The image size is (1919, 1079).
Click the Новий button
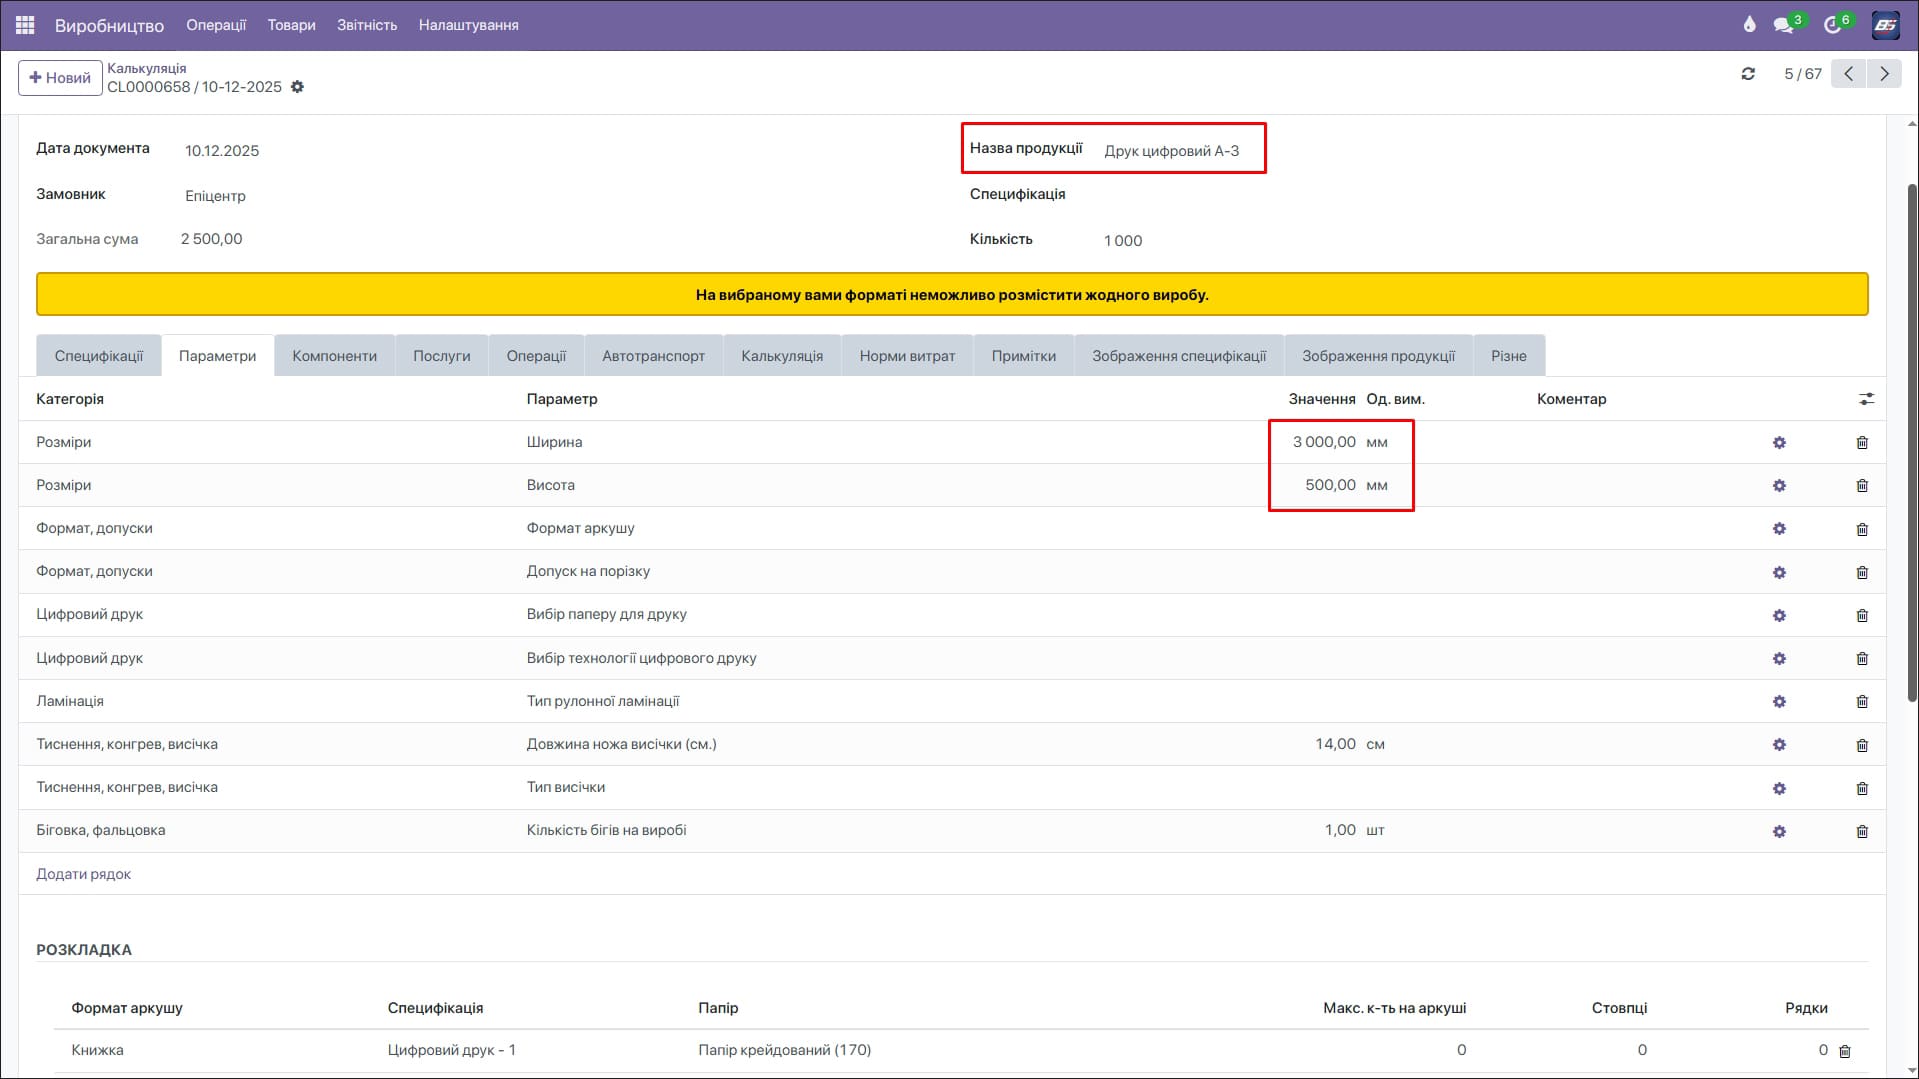tap(60, 78)
